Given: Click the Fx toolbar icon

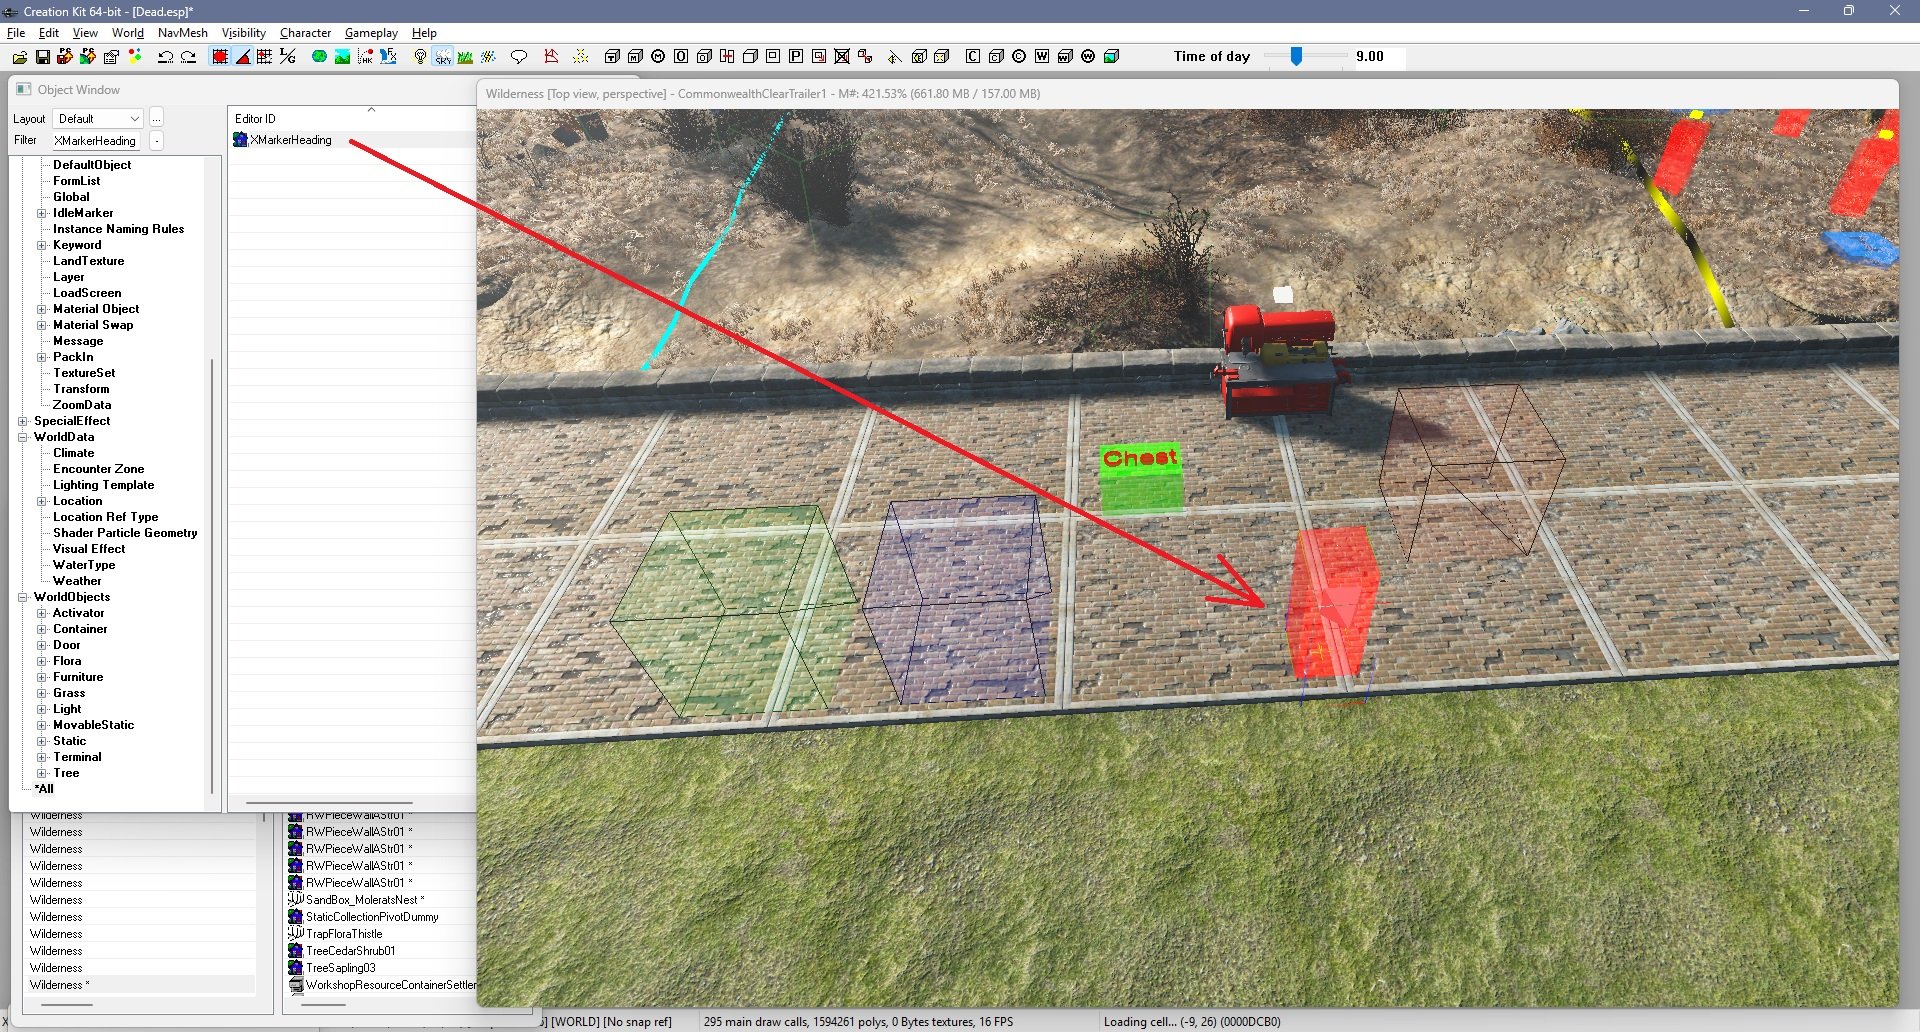Looking at the screenshot, I should 388,57.
